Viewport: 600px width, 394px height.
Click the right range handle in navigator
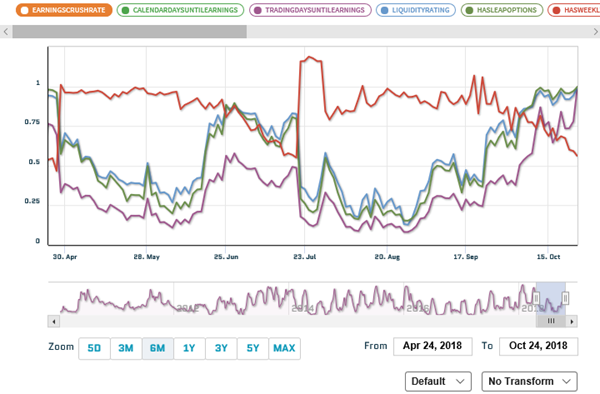click(x=565, y=298)
